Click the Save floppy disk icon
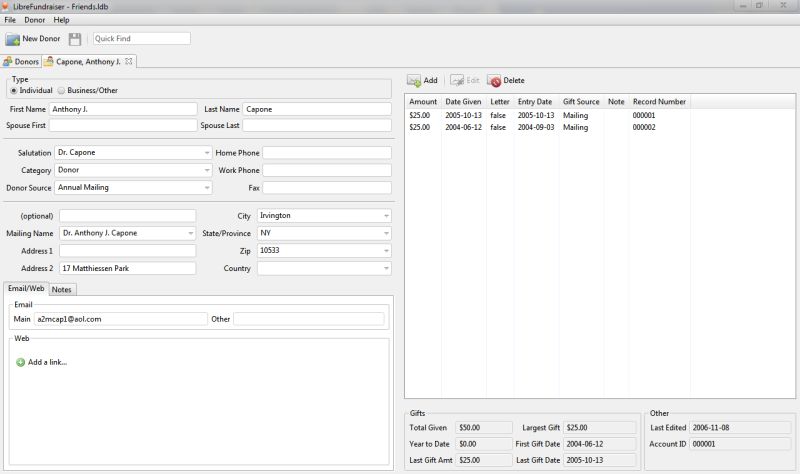Screen dimensions: 800x474 [75, 39]
